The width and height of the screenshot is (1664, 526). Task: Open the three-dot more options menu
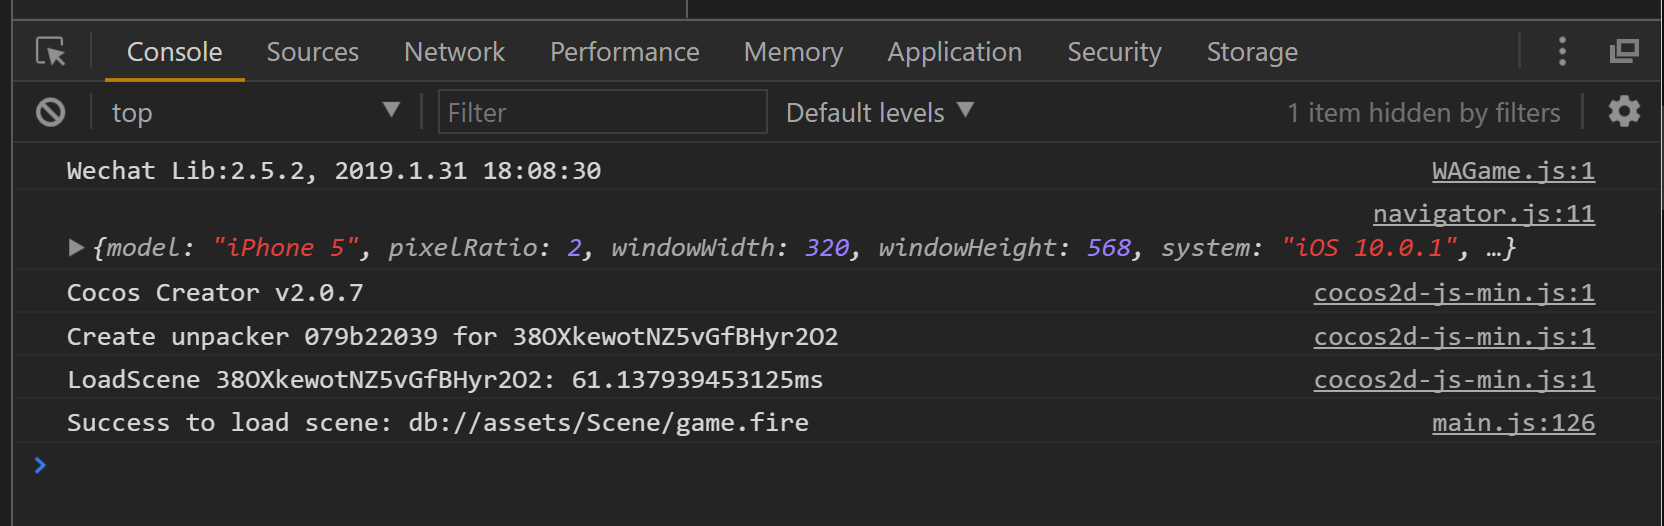[x=1562, y=51]
